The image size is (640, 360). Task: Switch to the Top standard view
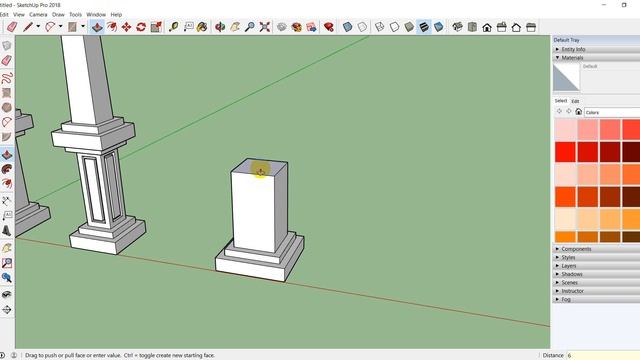tap(472, 27)
